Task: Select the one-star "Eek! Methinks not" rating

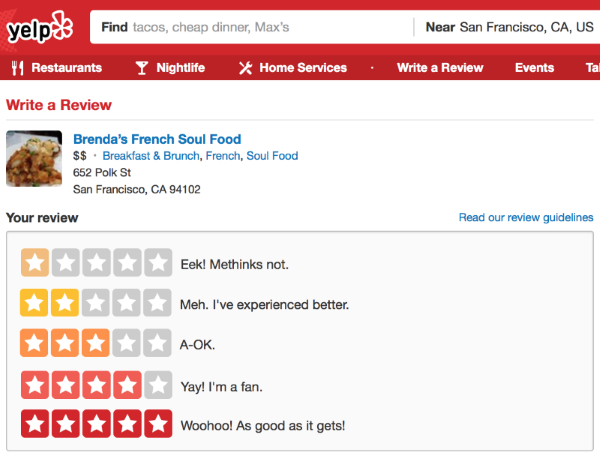Action: (35, 264)
